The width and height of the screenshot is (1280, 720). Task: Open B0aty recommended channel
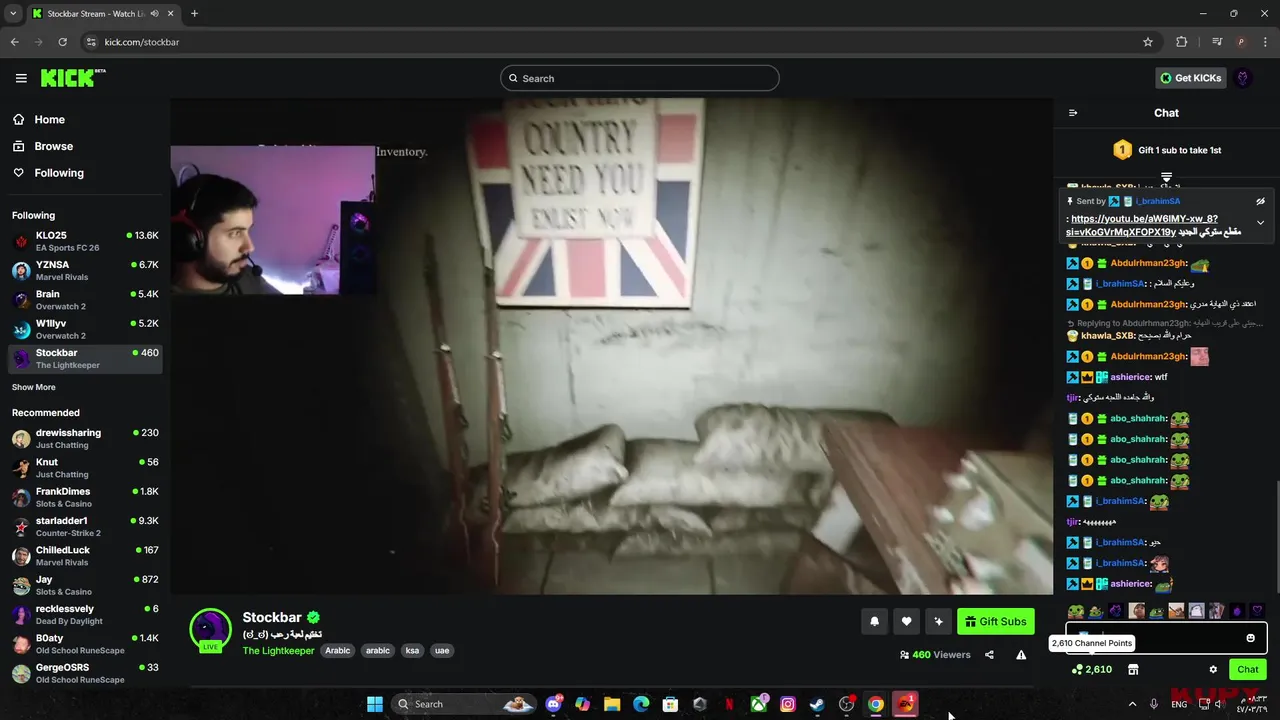(85, 643)
